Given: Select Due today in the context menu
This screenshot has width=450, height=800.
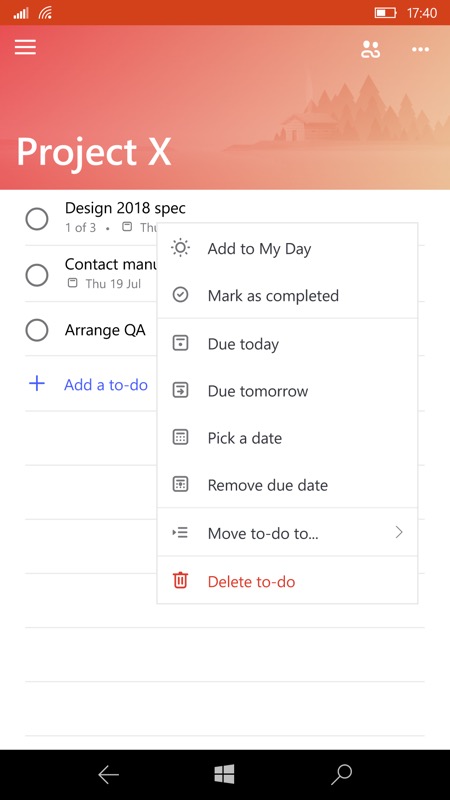Looking at the screenshot, I should point(287,344).
